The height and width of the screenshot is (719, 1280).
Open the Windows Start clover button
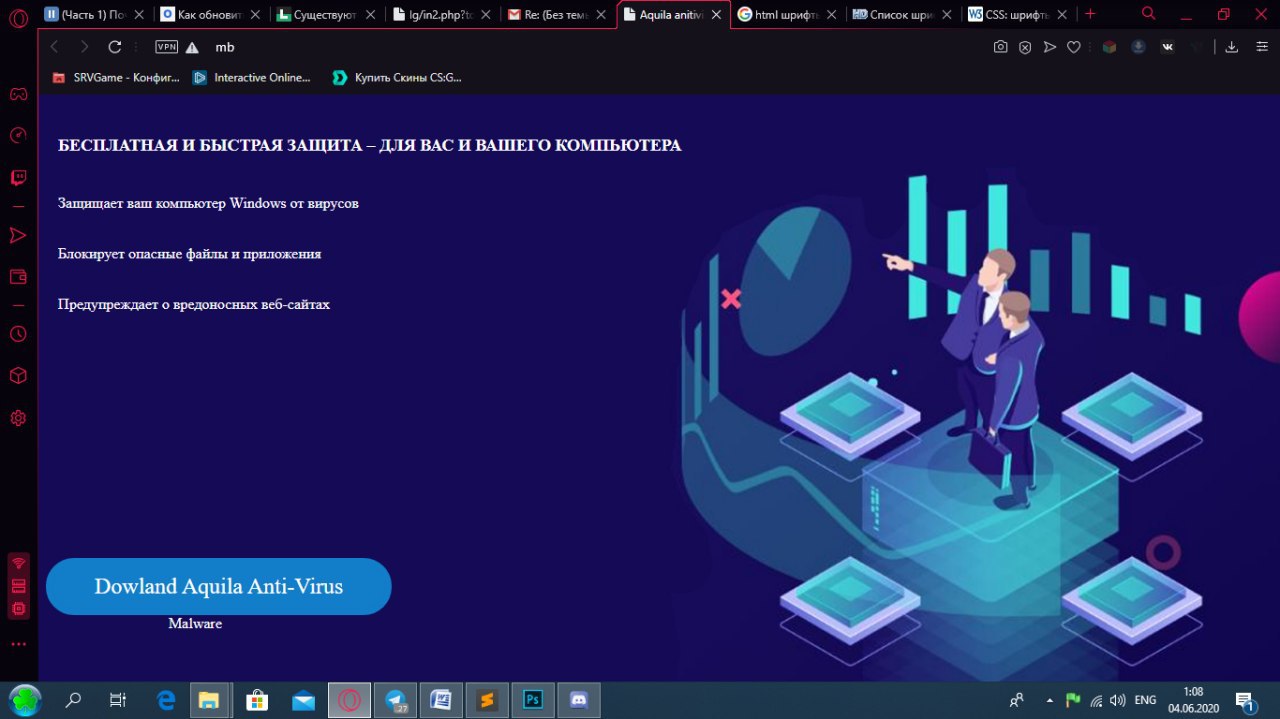[x=25, y=700]
